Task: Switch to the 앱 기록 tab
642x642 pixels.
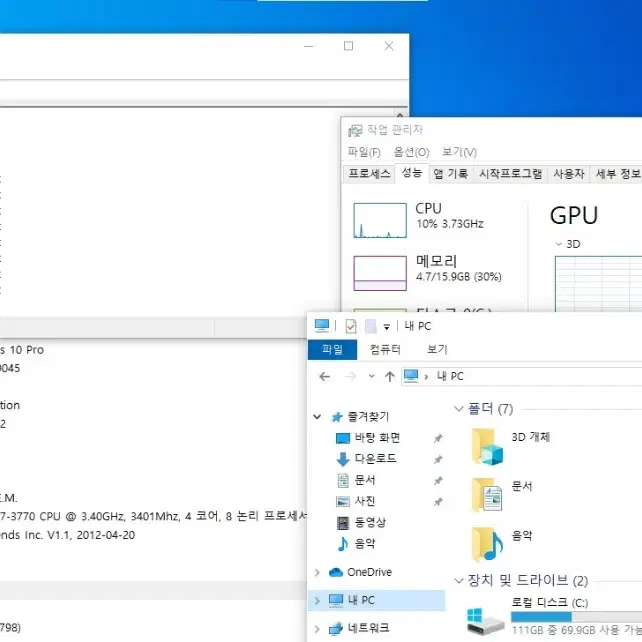Action: tap(450, 174)
